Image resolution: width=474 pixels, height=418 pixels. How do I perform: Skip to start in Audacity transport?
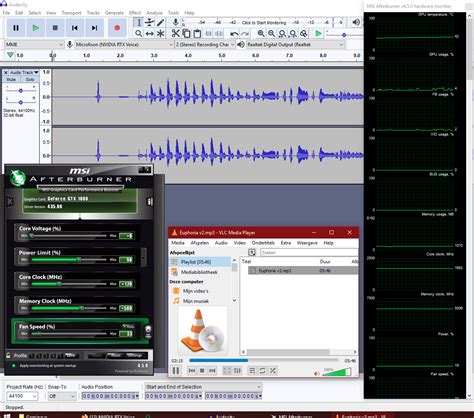pos(75,28)
